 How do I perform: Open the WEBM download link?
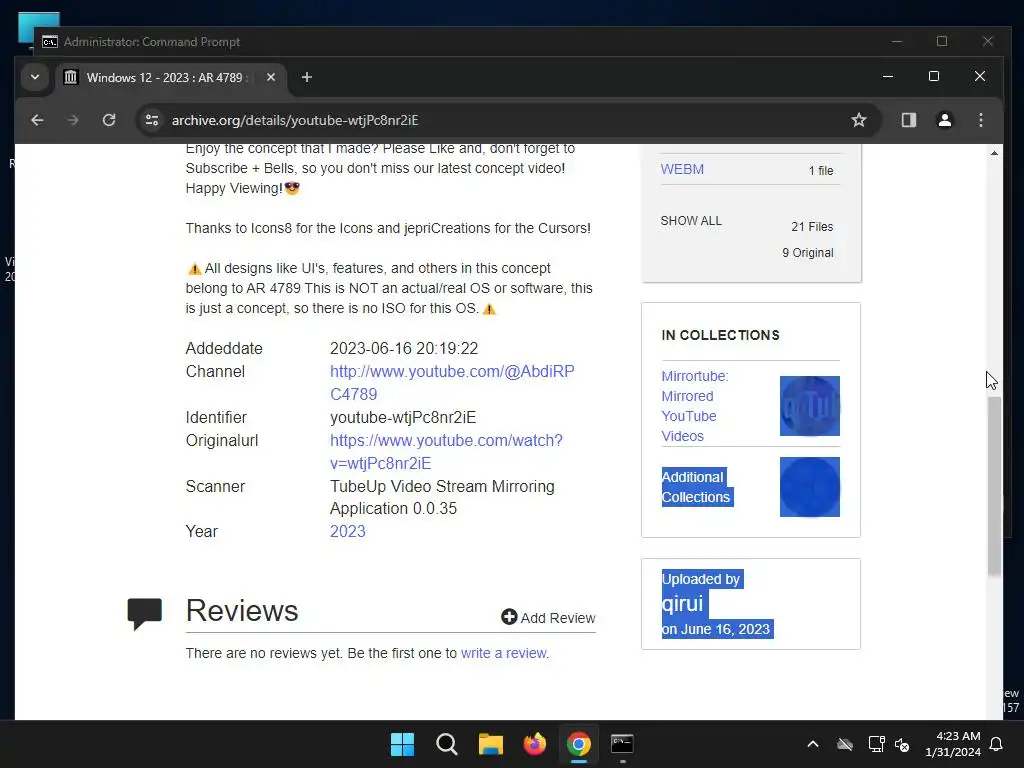682,169
